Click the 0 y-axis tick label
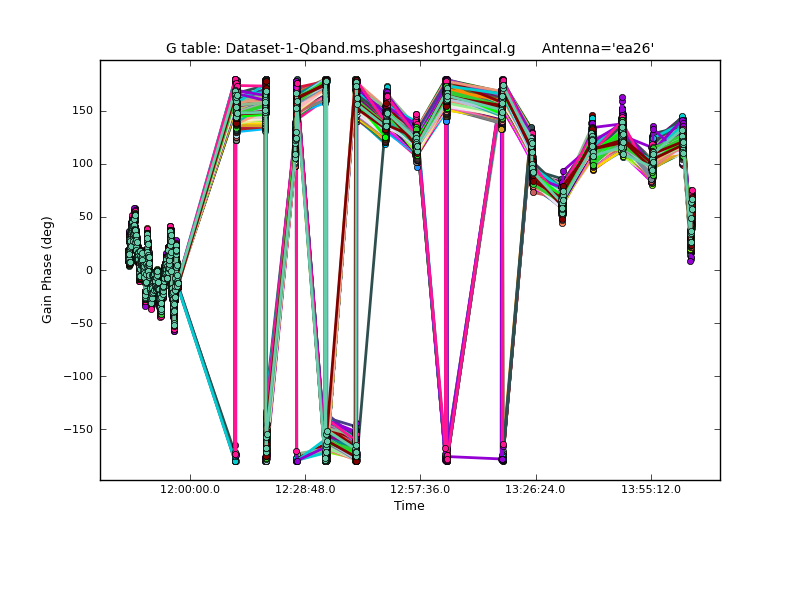Screen dimensions: 800x600 90,270
